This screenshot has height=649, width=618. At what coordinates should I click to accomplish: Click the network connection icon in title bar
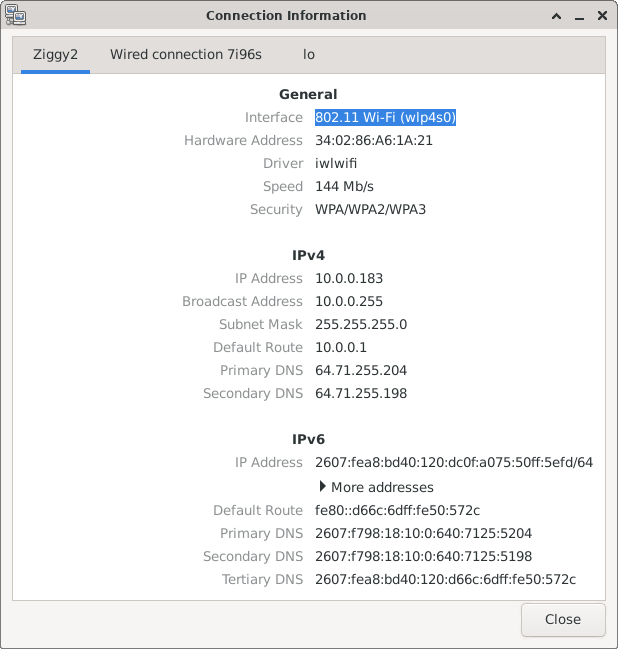click(x=15, y=15)
